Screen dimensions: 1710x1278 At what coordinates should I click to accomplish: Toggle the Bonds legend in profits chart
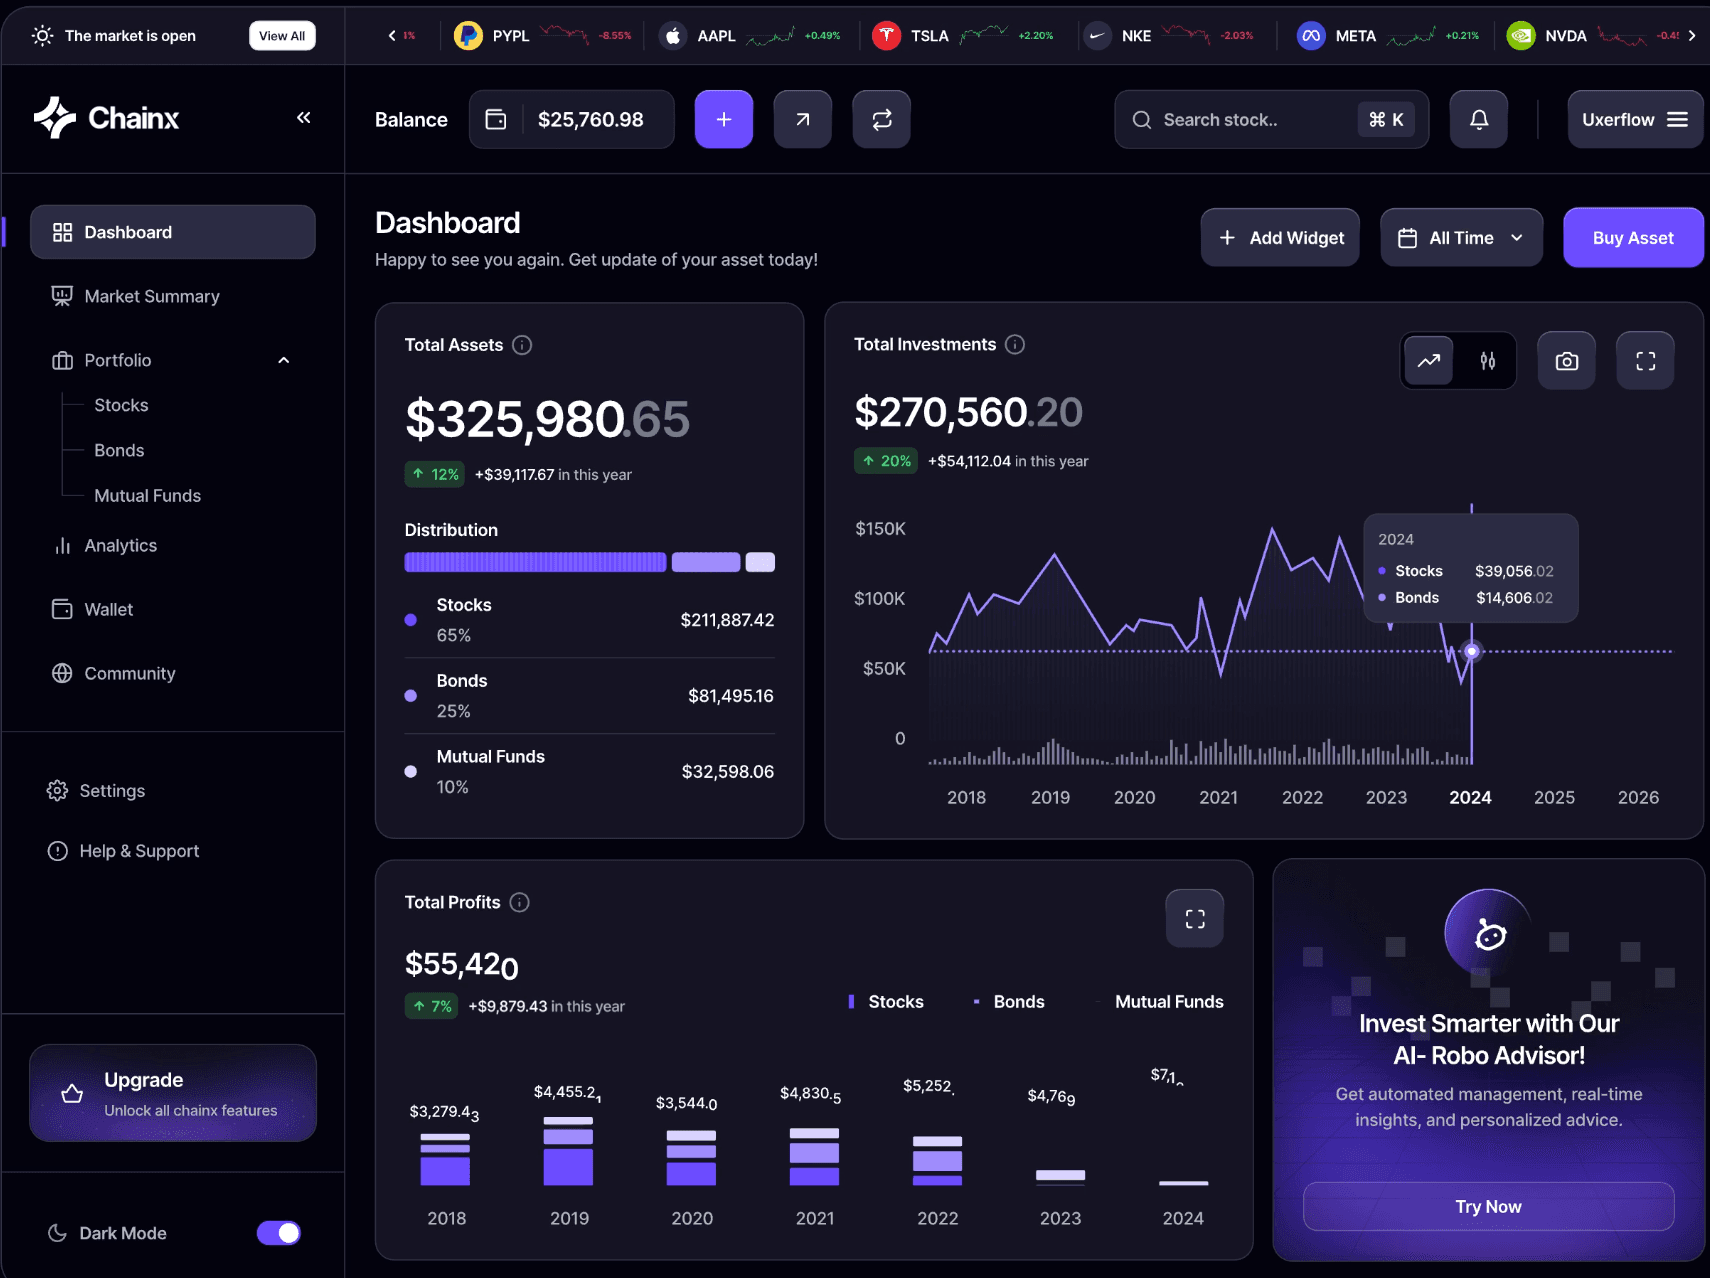pos(1009,1001)
